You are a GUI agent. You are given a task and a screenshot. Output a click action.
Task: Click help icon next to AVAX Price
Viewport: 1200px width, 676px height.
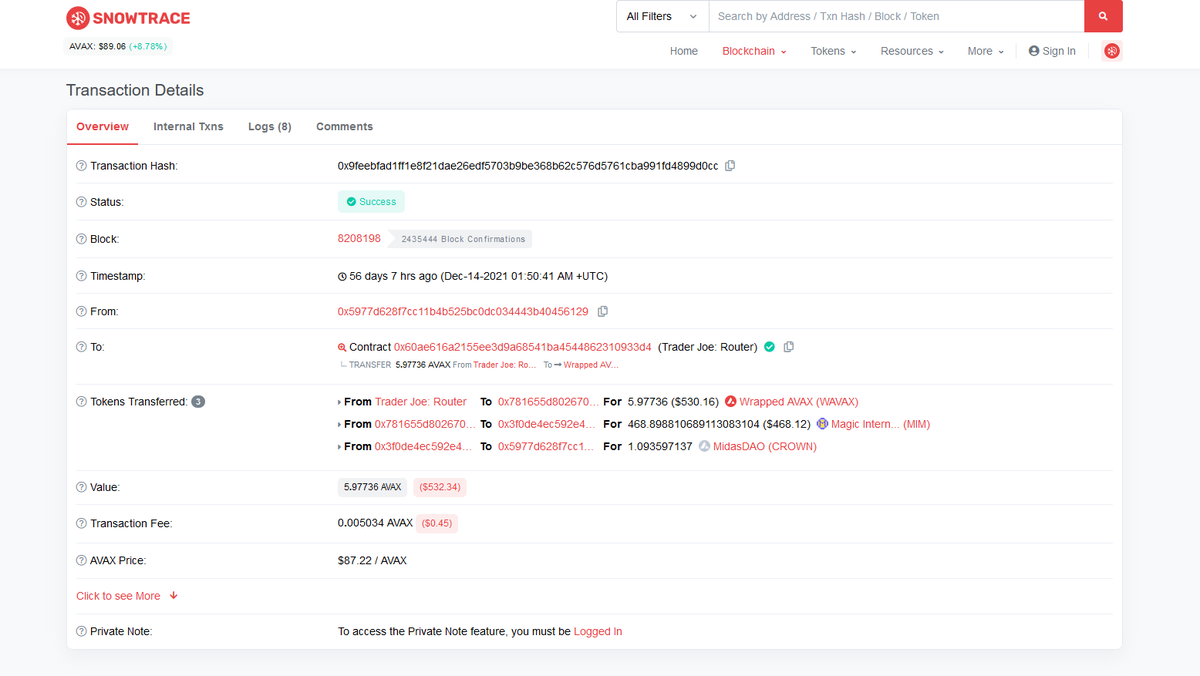click(x=81, y=561)
